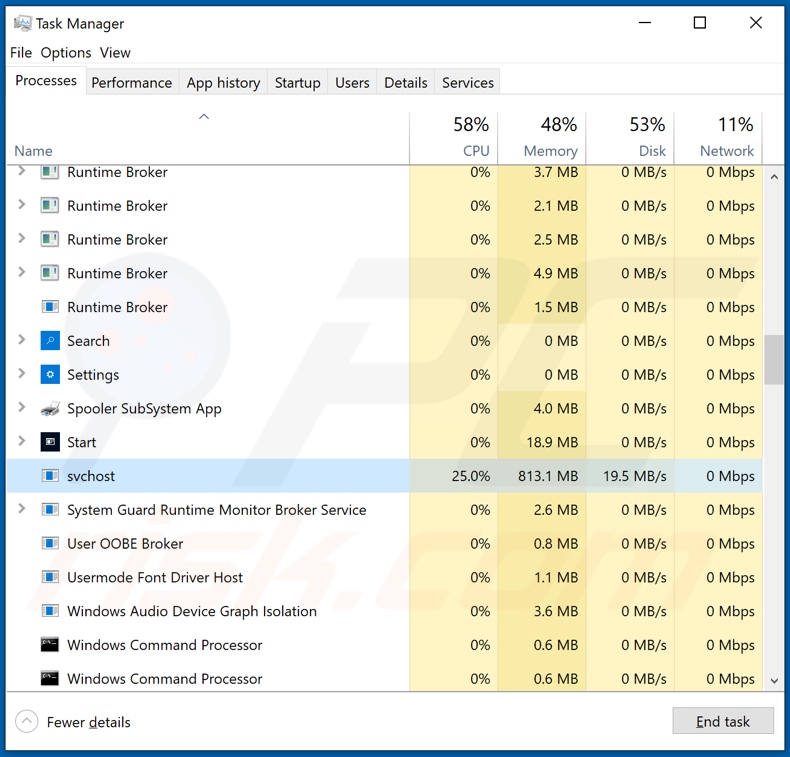The width and height of the screenshot is (790, 757).
Task: Expand the Spooler SubSystem App entry
Action: 22,408
